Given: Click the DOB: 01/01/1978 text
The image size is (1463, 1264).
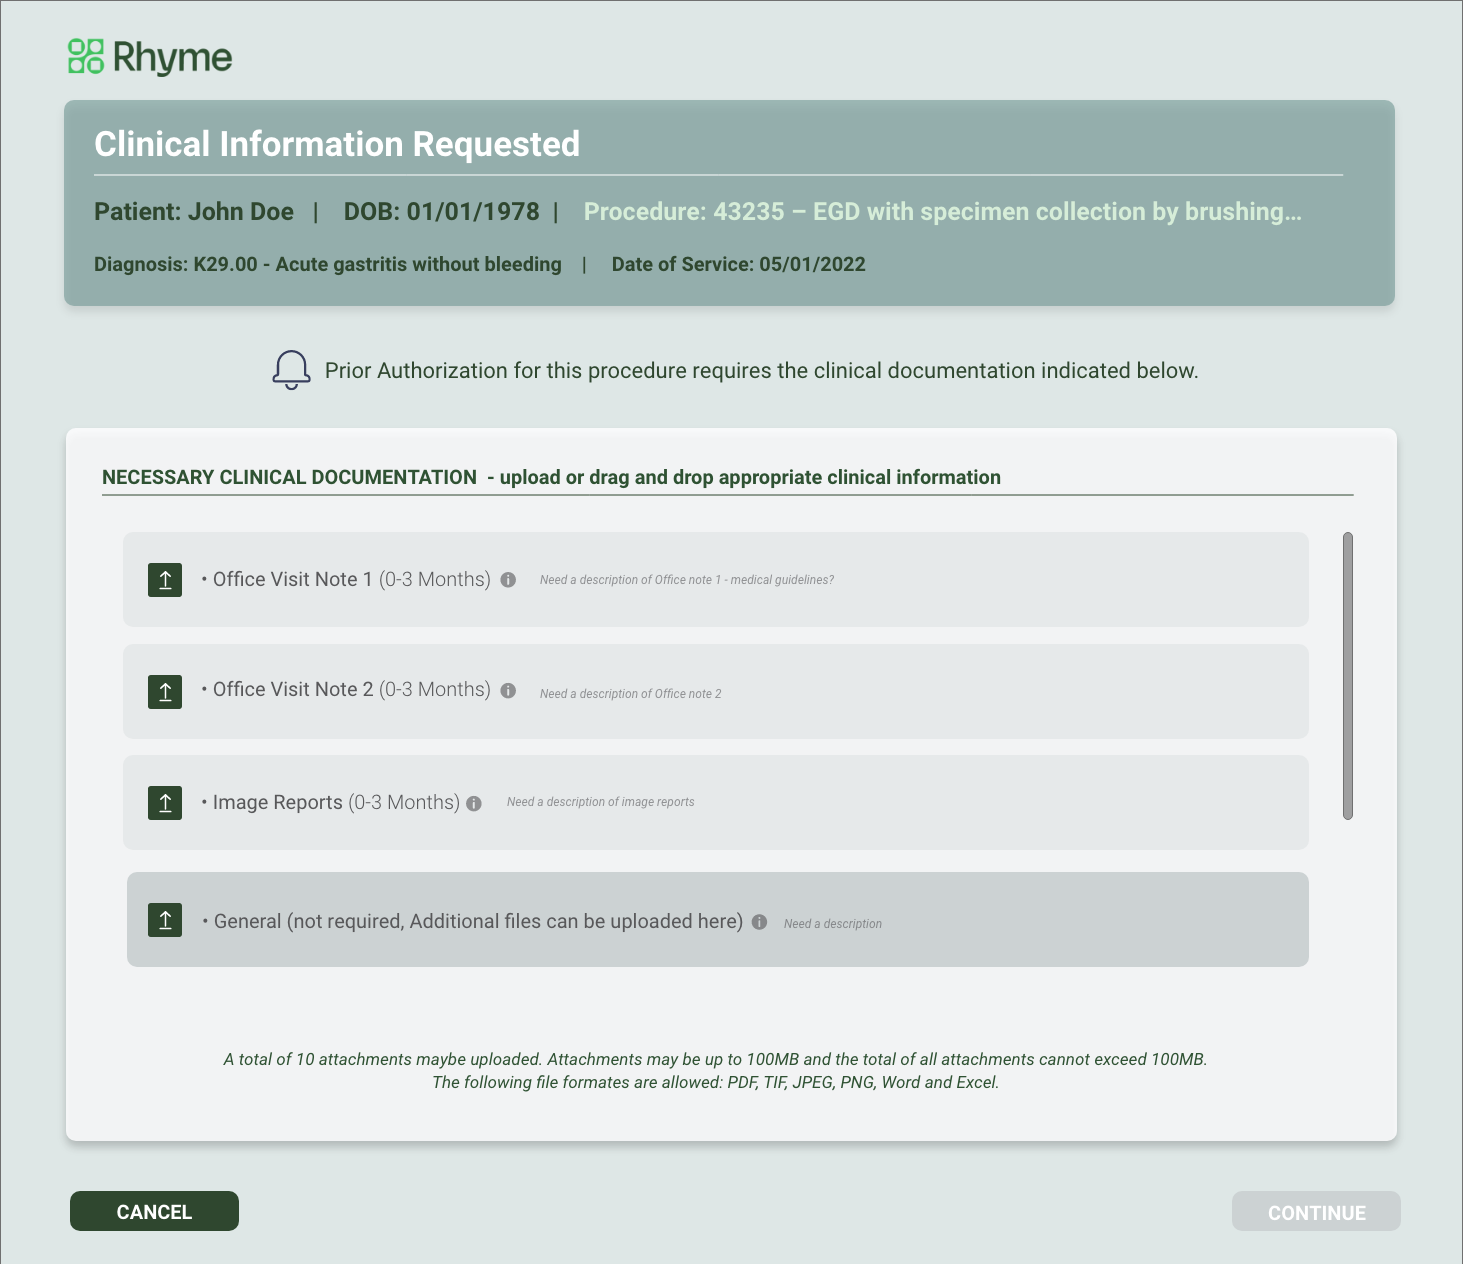Looking at the screenshot, I should click(441, 212).
